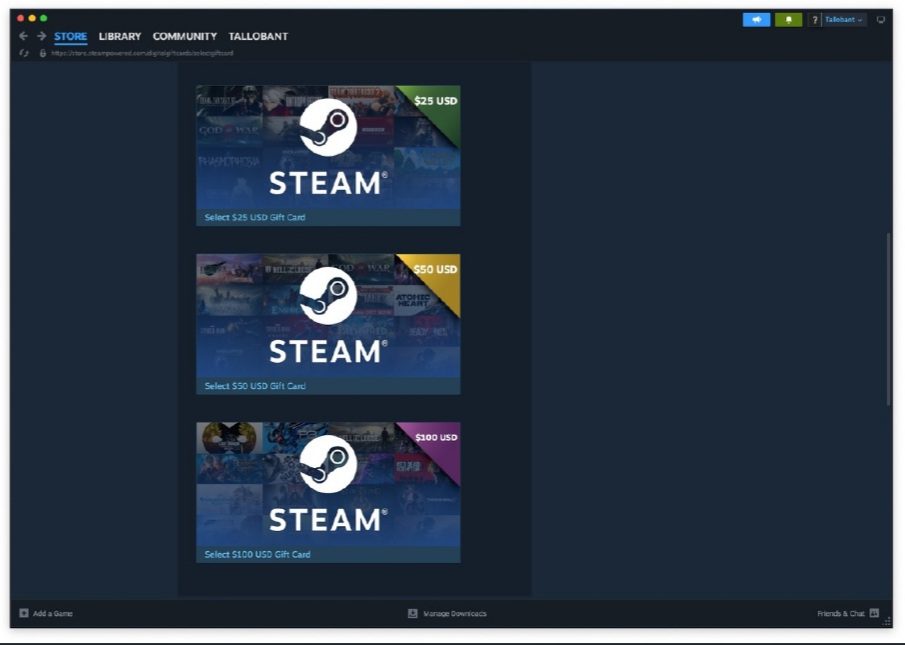Open announcements via the megaphone icon
This screenshot has height=645, width=905.
tap(756, 19)
